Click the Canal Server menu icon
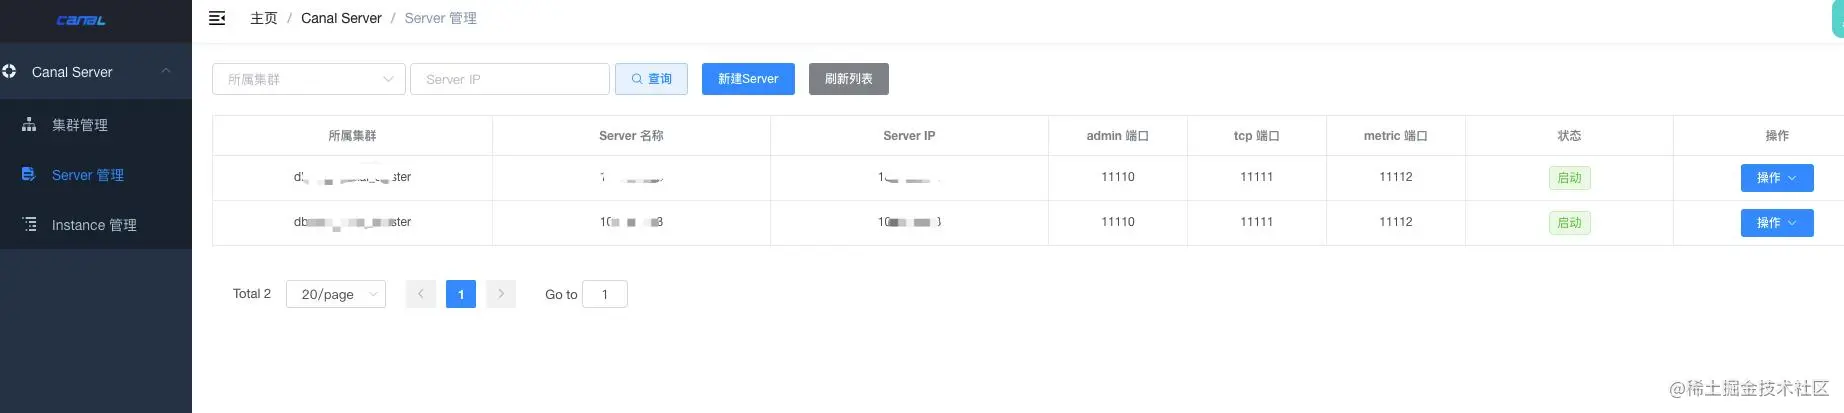The image size is (1844, 413). click(10, 71)
